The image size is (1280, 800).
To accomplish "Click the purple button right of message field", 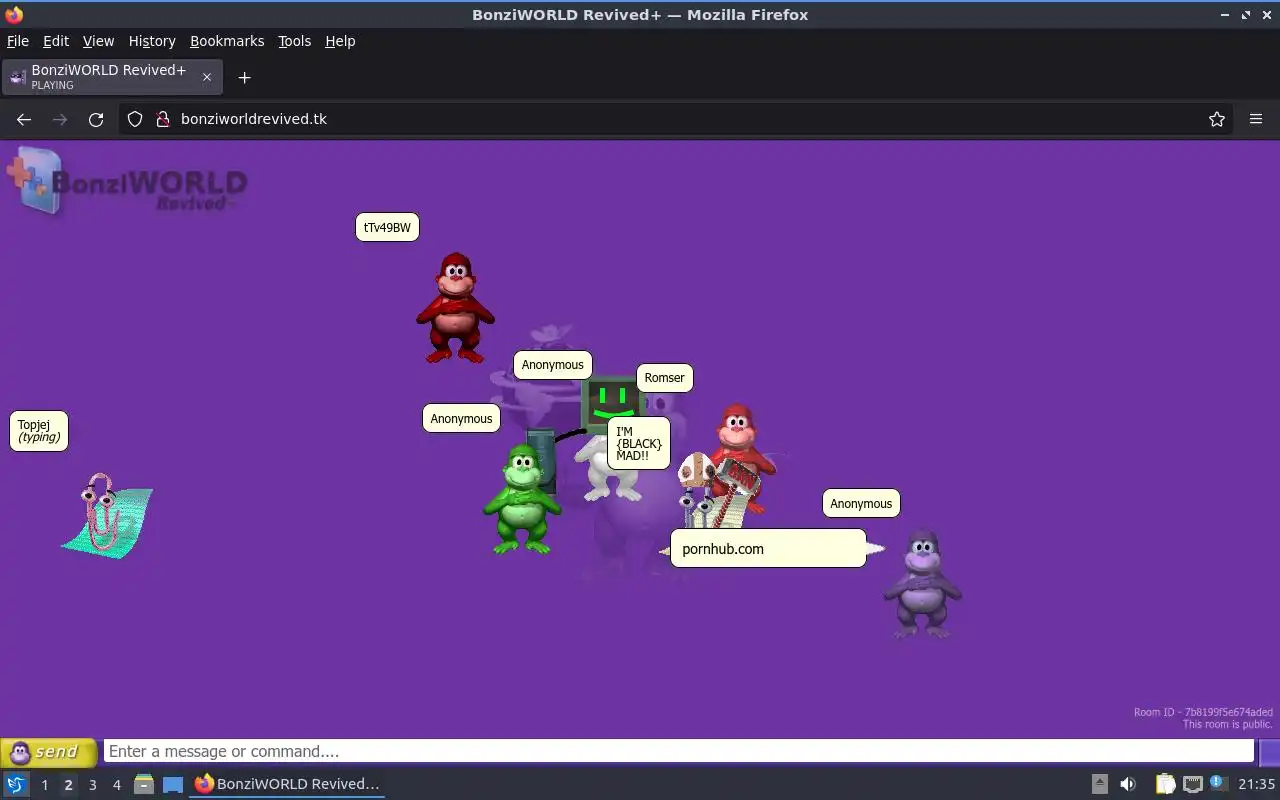I will pos(1269,752).
